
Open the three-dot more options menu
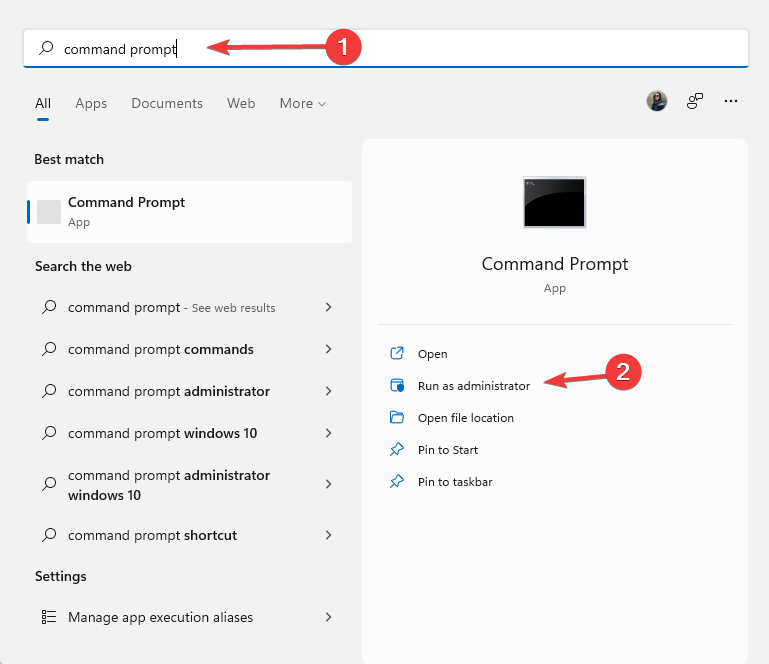(x=731, y=101)
